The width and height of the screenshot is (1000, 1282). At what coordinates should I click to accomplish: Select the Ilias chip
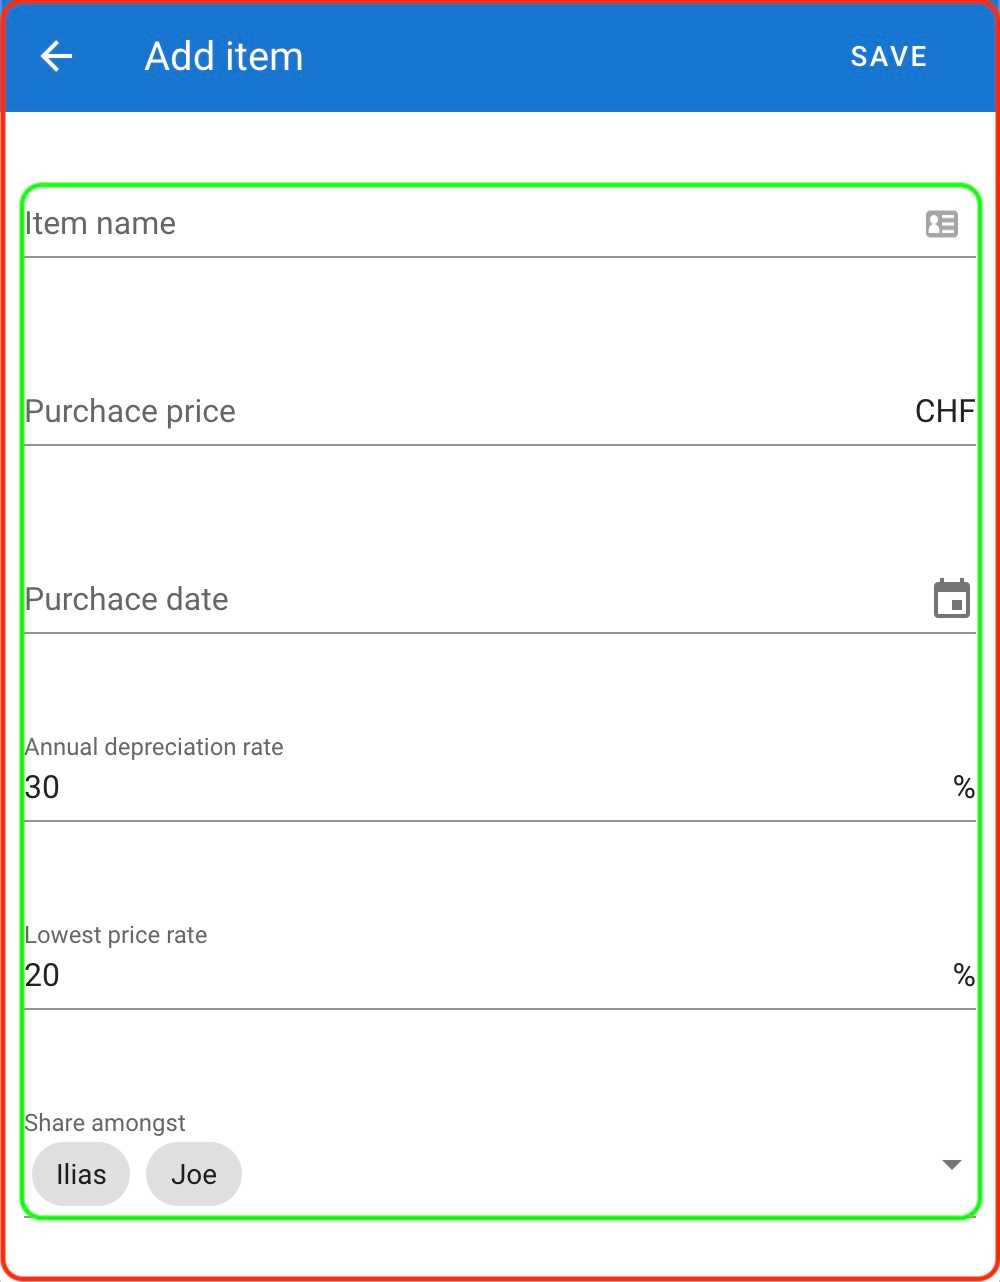(81, 1174)
